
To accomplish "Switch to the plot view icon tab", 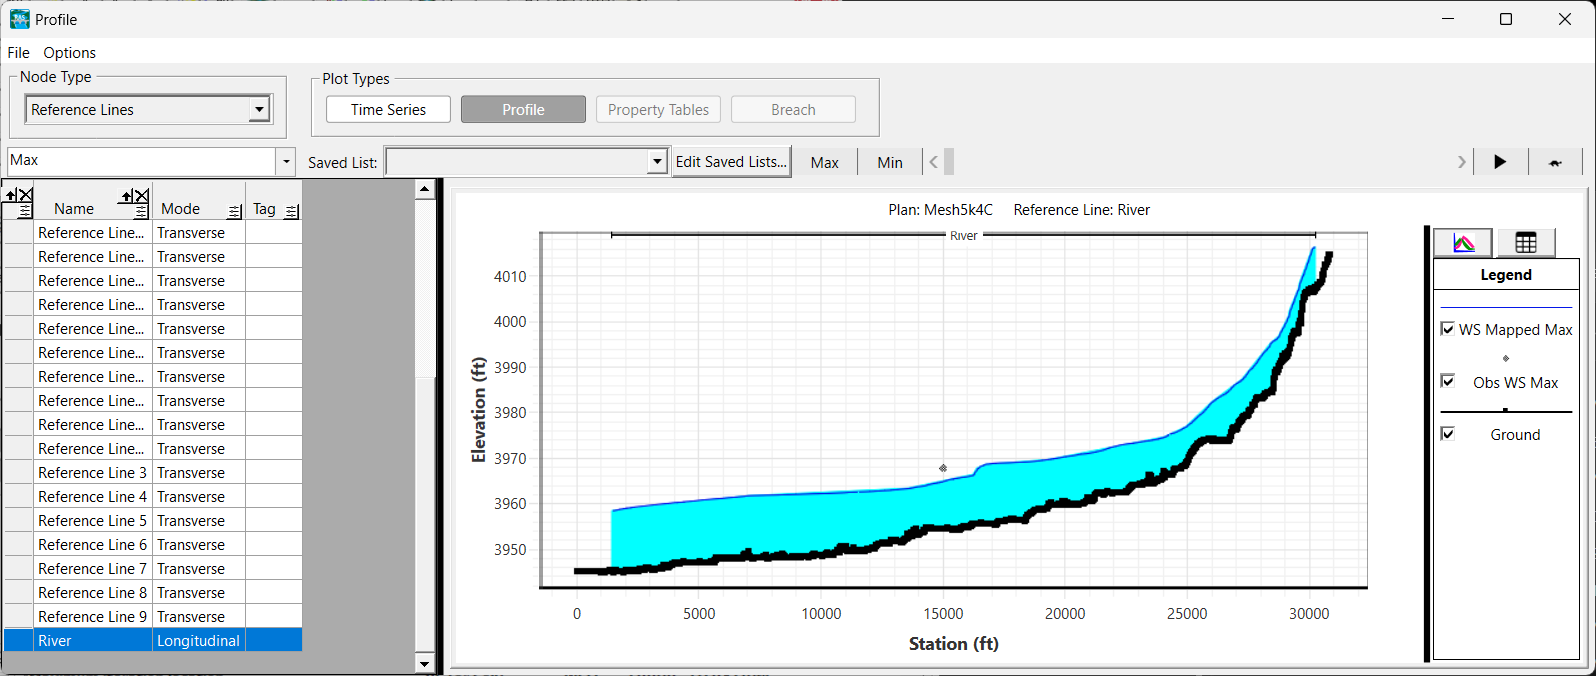I will [1463, 243].
